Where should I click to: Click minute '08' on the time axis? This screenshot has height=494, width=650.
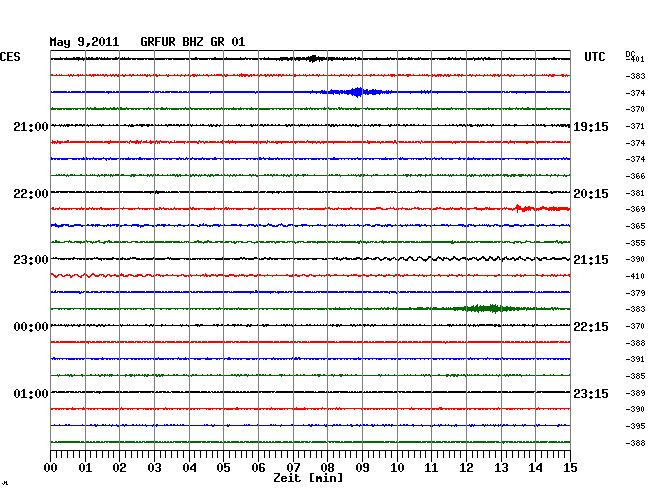point(327,468)
